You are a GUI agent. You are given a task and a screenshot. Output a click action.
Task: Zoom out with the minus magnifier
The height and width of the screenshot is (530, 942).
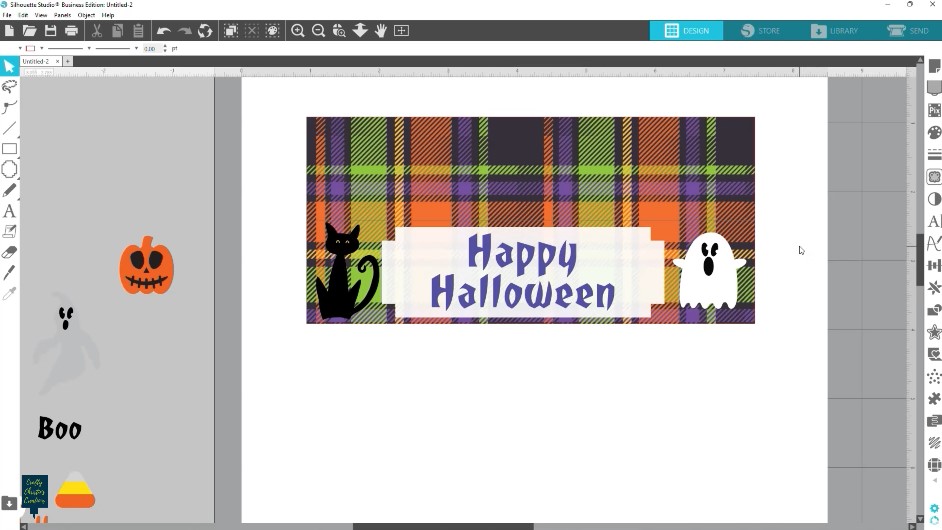[318, 31]
